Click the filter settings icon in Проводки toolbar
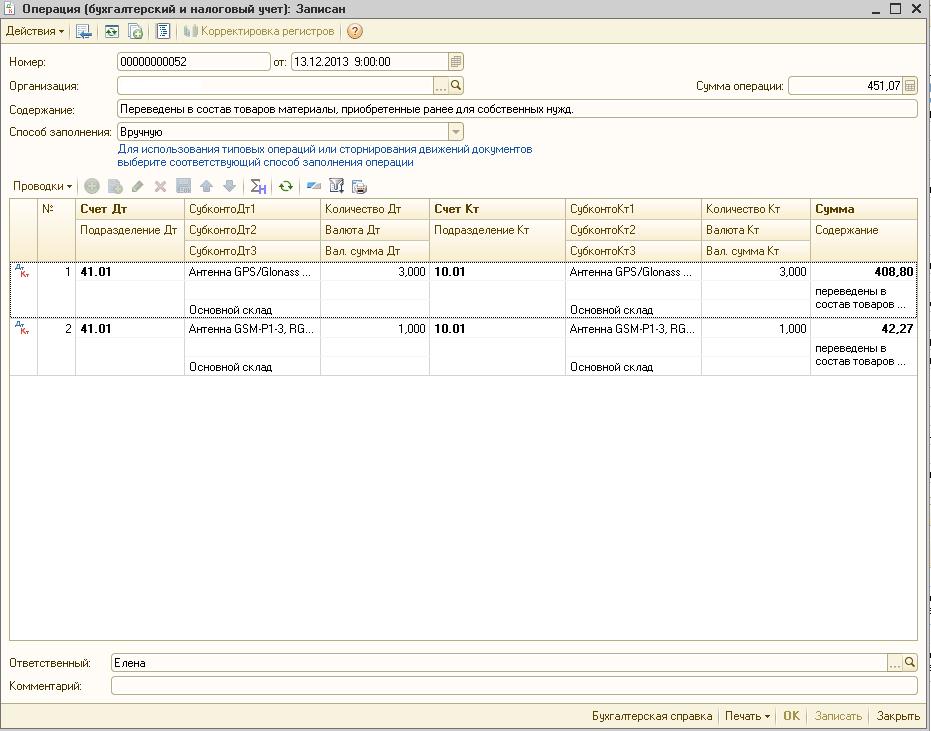This screenshot has height=731, width=931. point(337,186)
